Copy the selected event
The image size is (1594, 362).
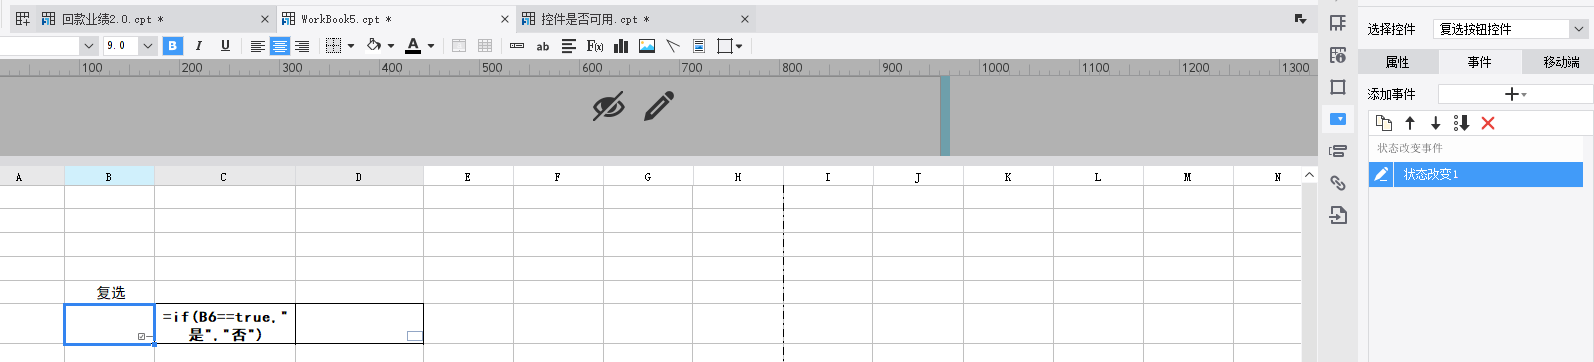1384,123
